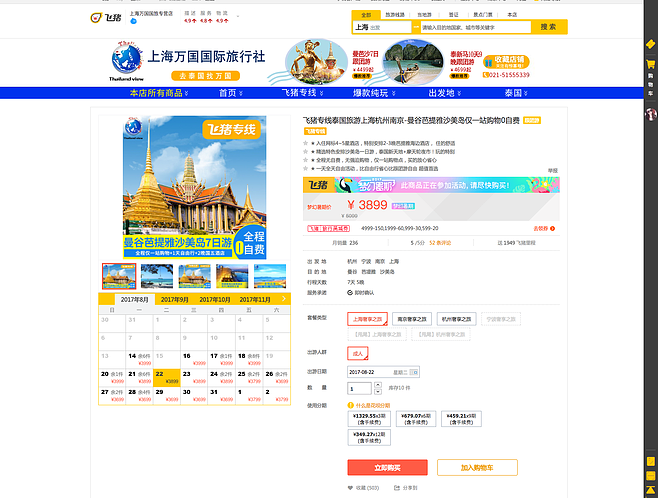The image size is (658, 498).
Task: Click the blue verified badge under store name
Action: [x=133, y=21]
